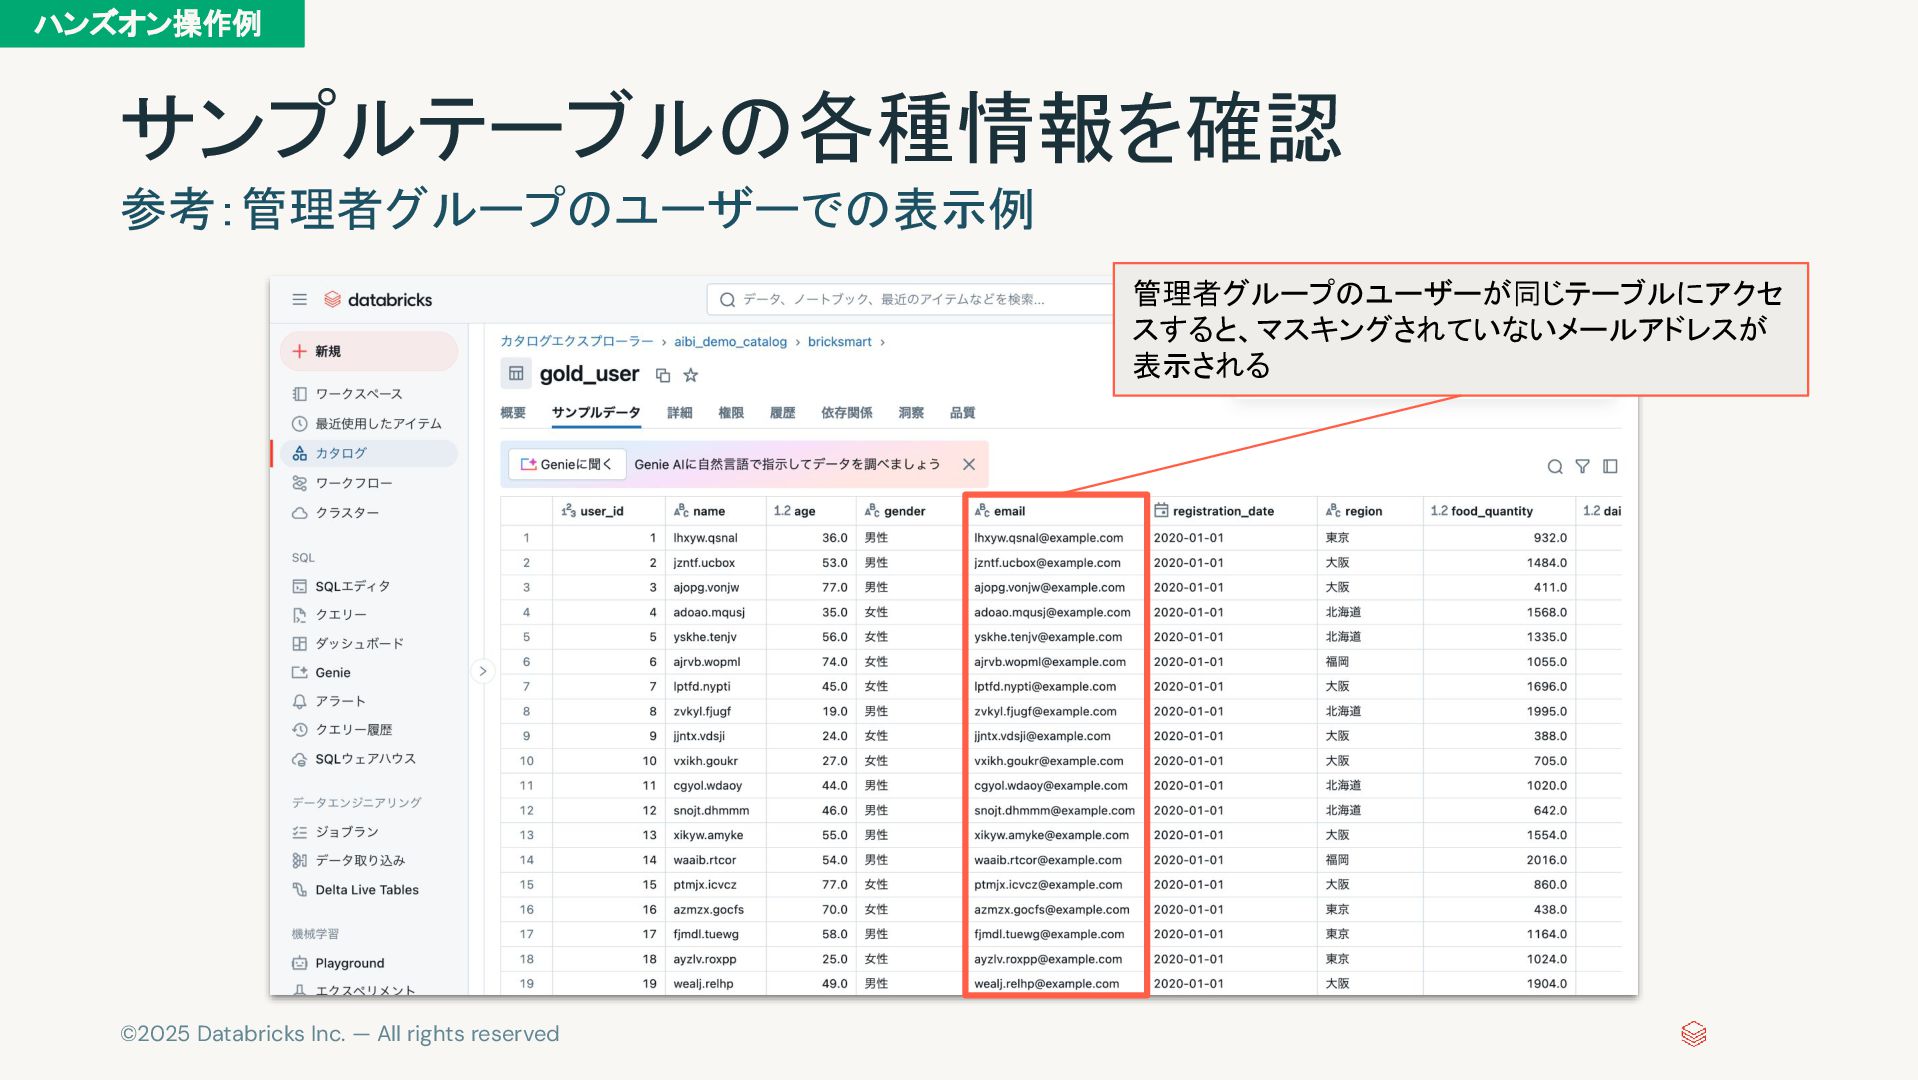1918x1080 pixels.
Task: Copy the gold_user table name
Action: [x=662, y=375]
